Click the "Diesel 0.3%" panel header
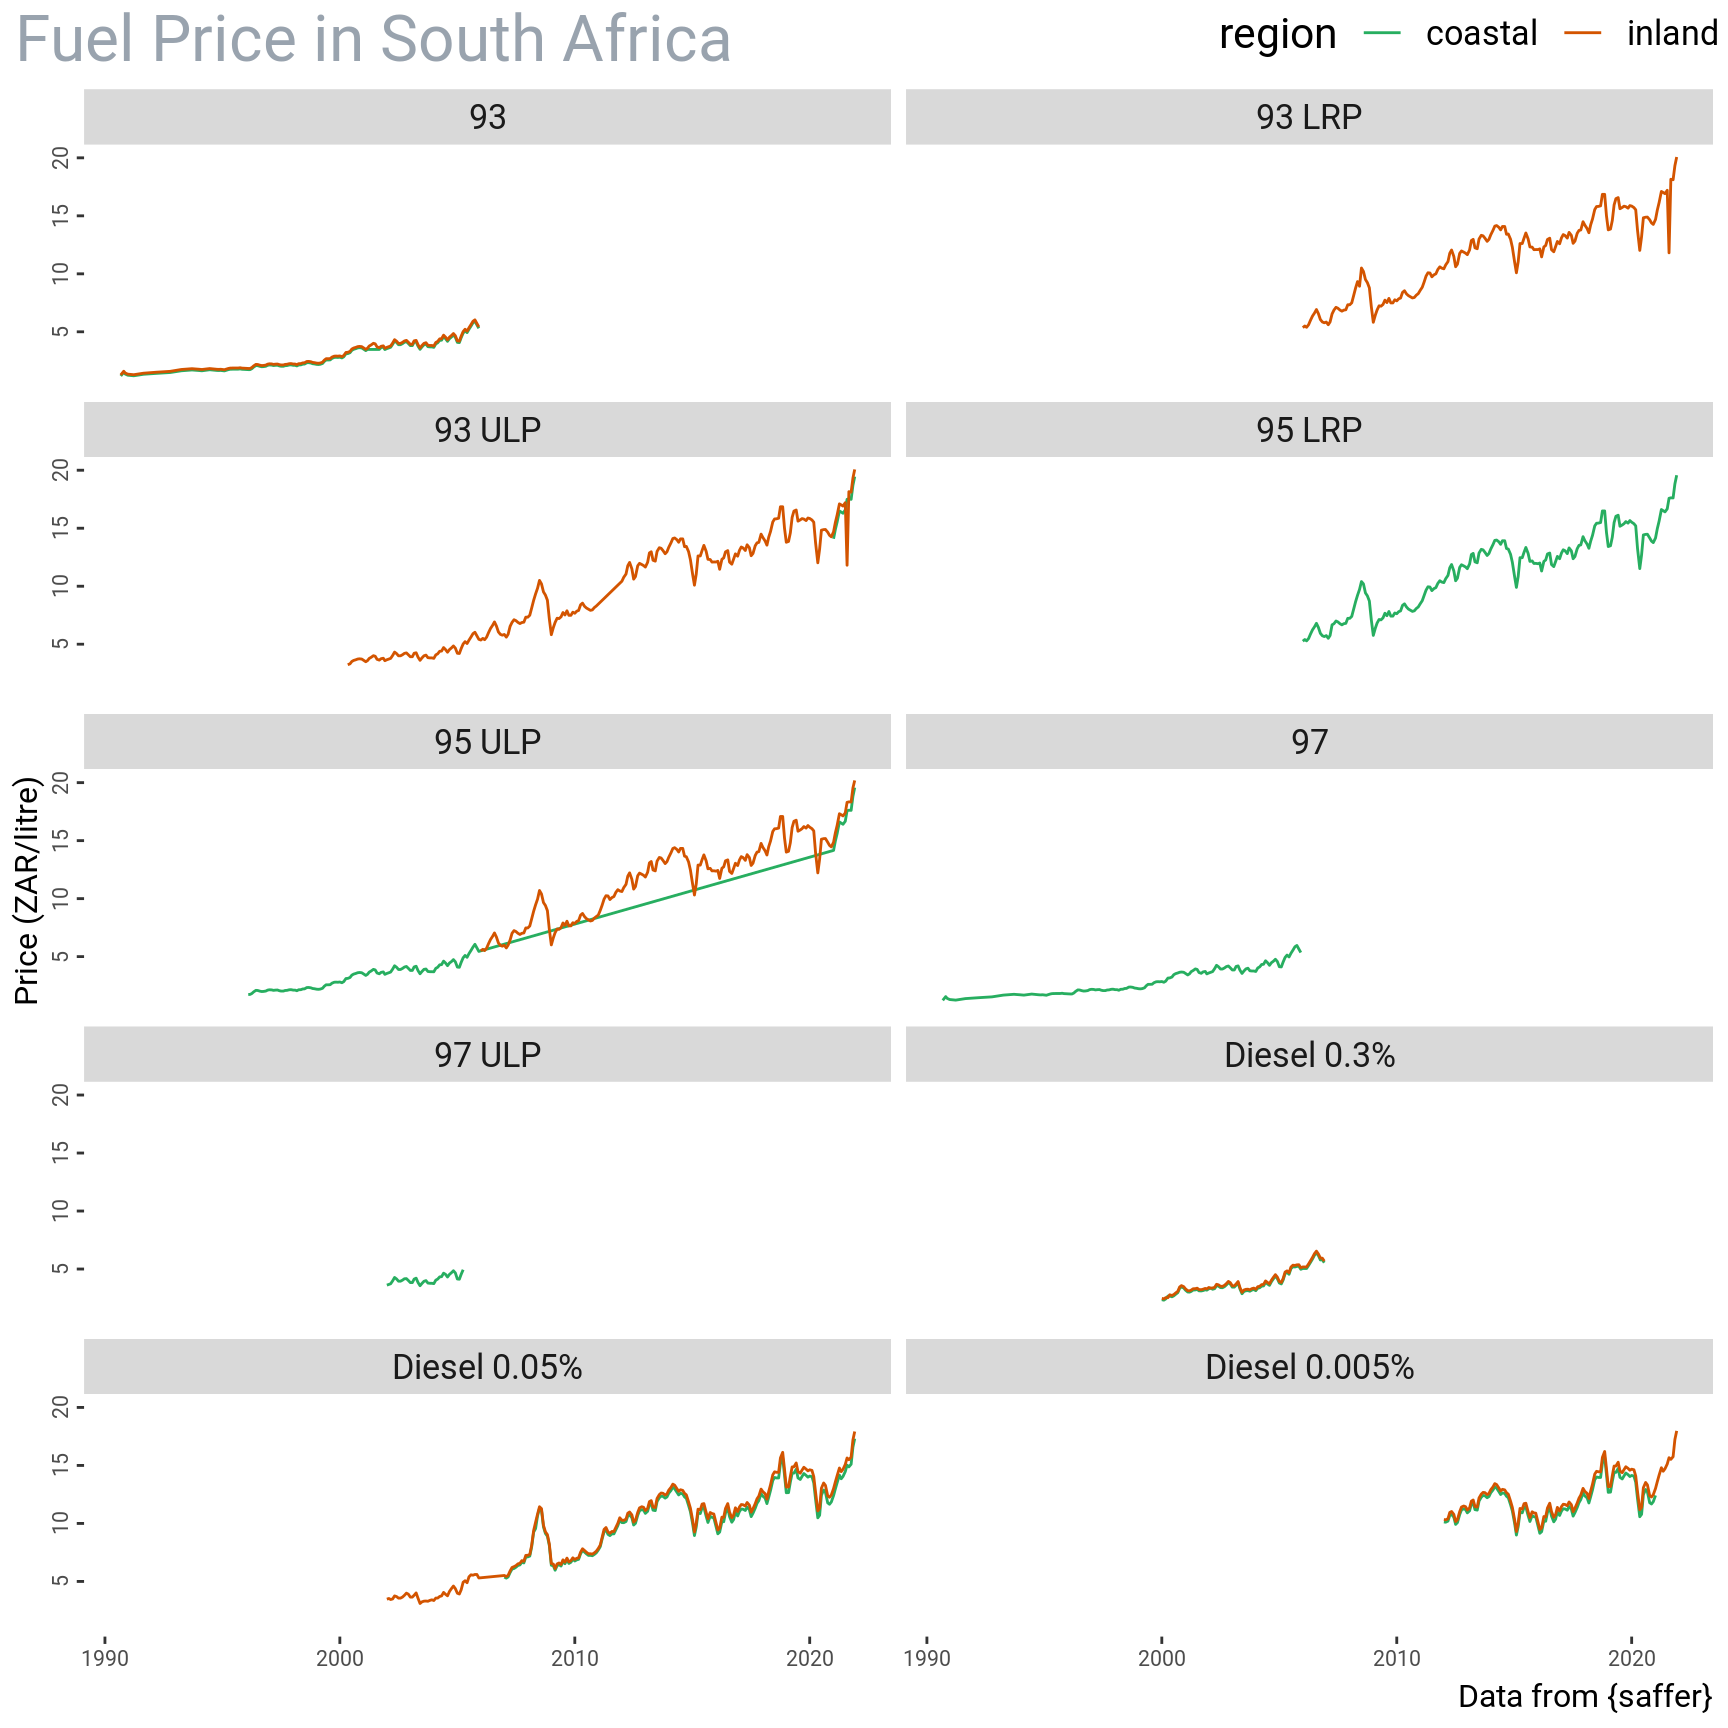 (x=1309, y=1055)
